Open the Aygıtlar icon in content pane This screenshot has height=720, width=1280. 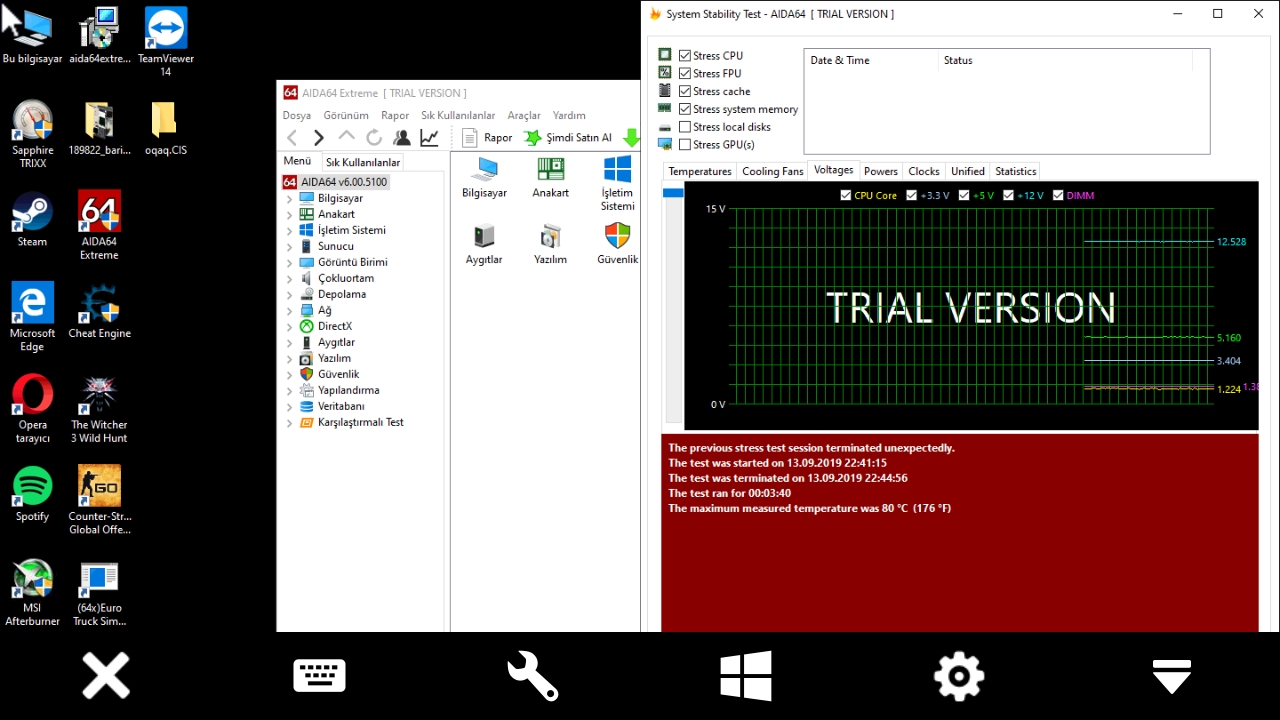(x=484, y=244)
